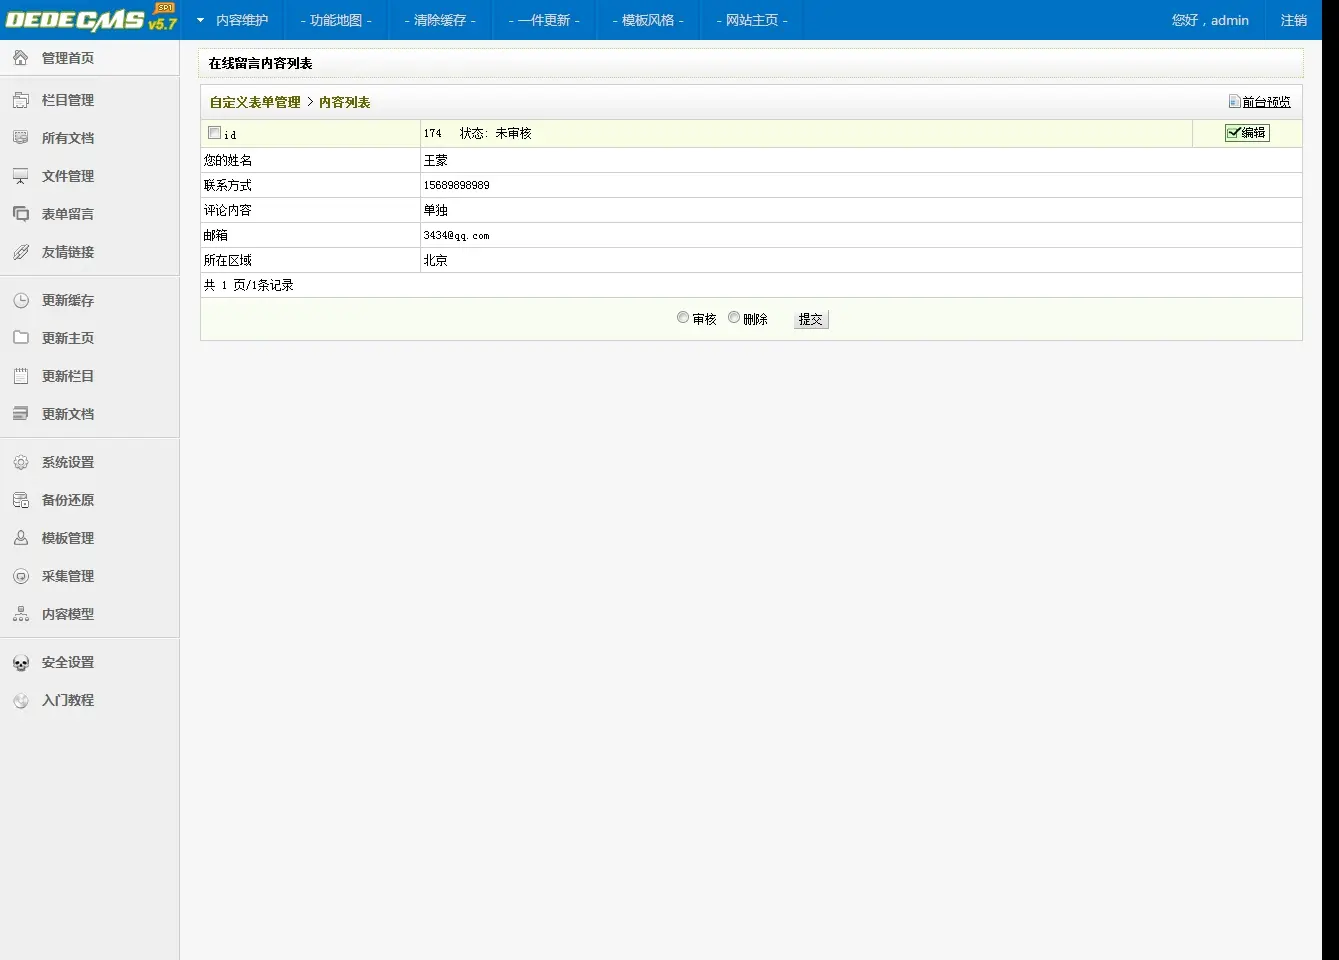The width and height of the screenshot is (1339, 960).
Task: Click the clock icon beside 更新缓存
Action: click(21, 300)
